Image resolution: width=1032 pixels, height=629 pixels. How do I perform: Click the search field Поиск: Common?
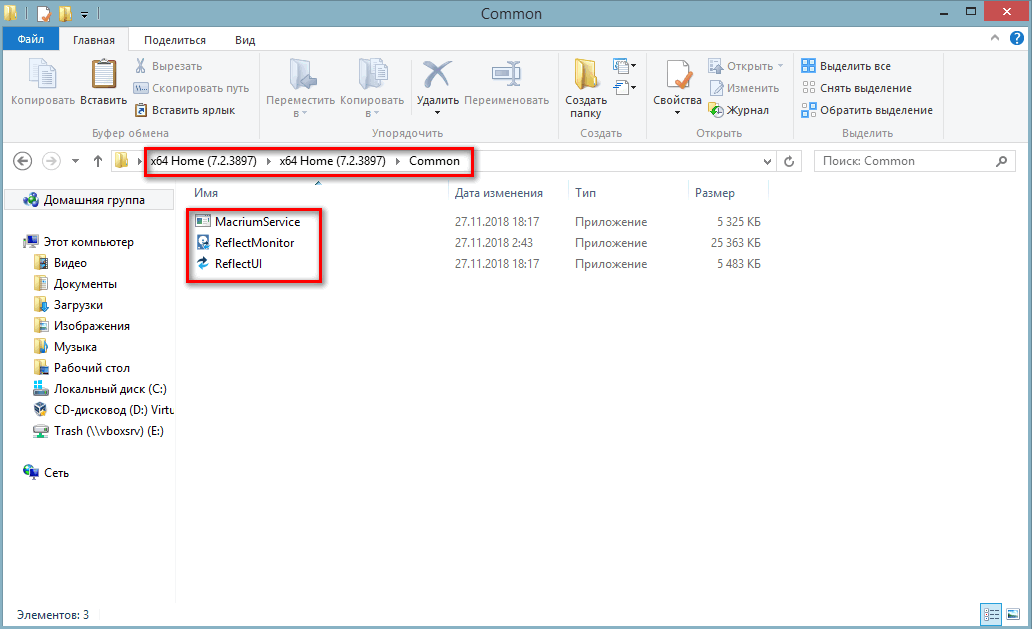905,161
